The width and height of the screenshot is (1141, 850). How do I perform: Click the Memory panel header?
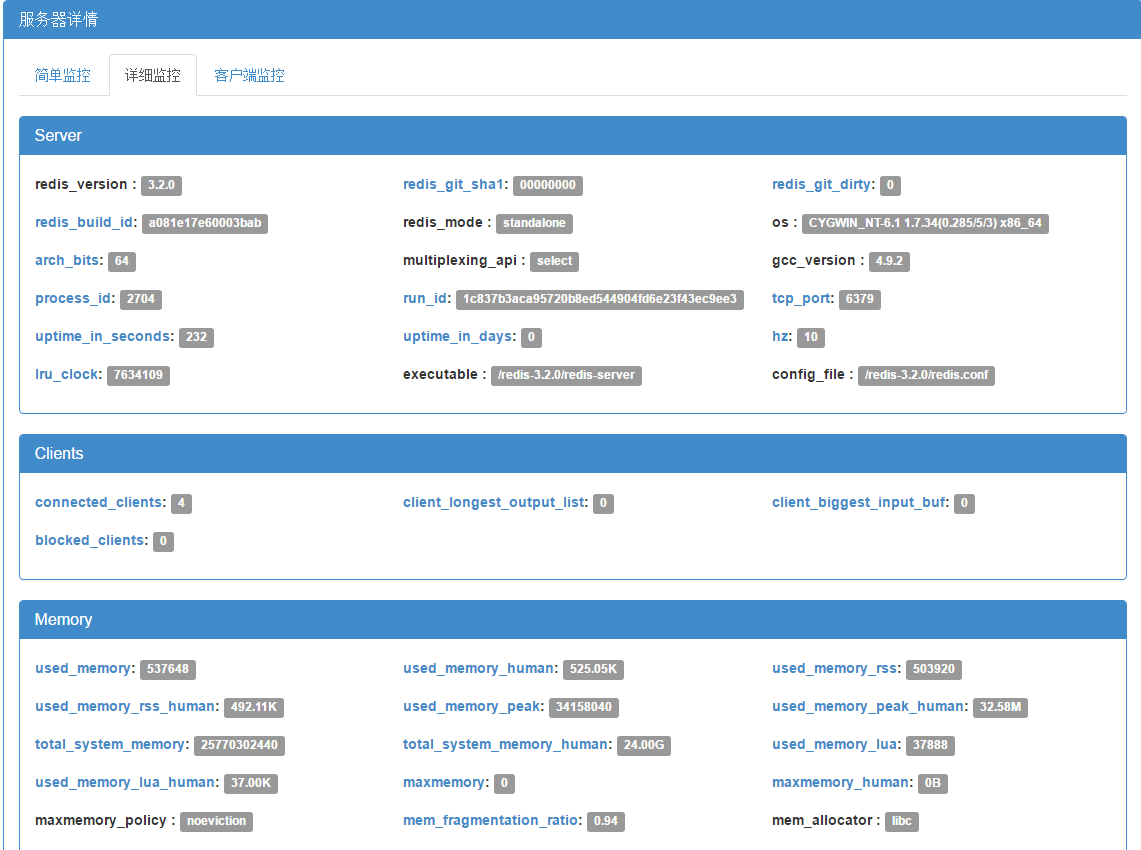[x=573, y=619]
